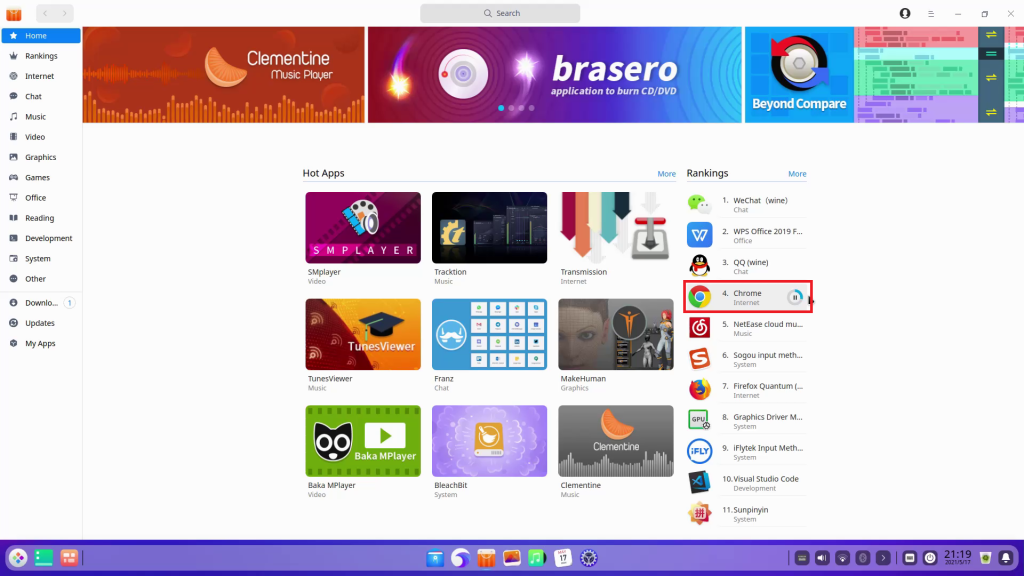Viewport: 1024px width, 576px height.
Task: Click the Sunpinyin icon in Rankings
Action: pyautogui.click(x=699, y=513)
